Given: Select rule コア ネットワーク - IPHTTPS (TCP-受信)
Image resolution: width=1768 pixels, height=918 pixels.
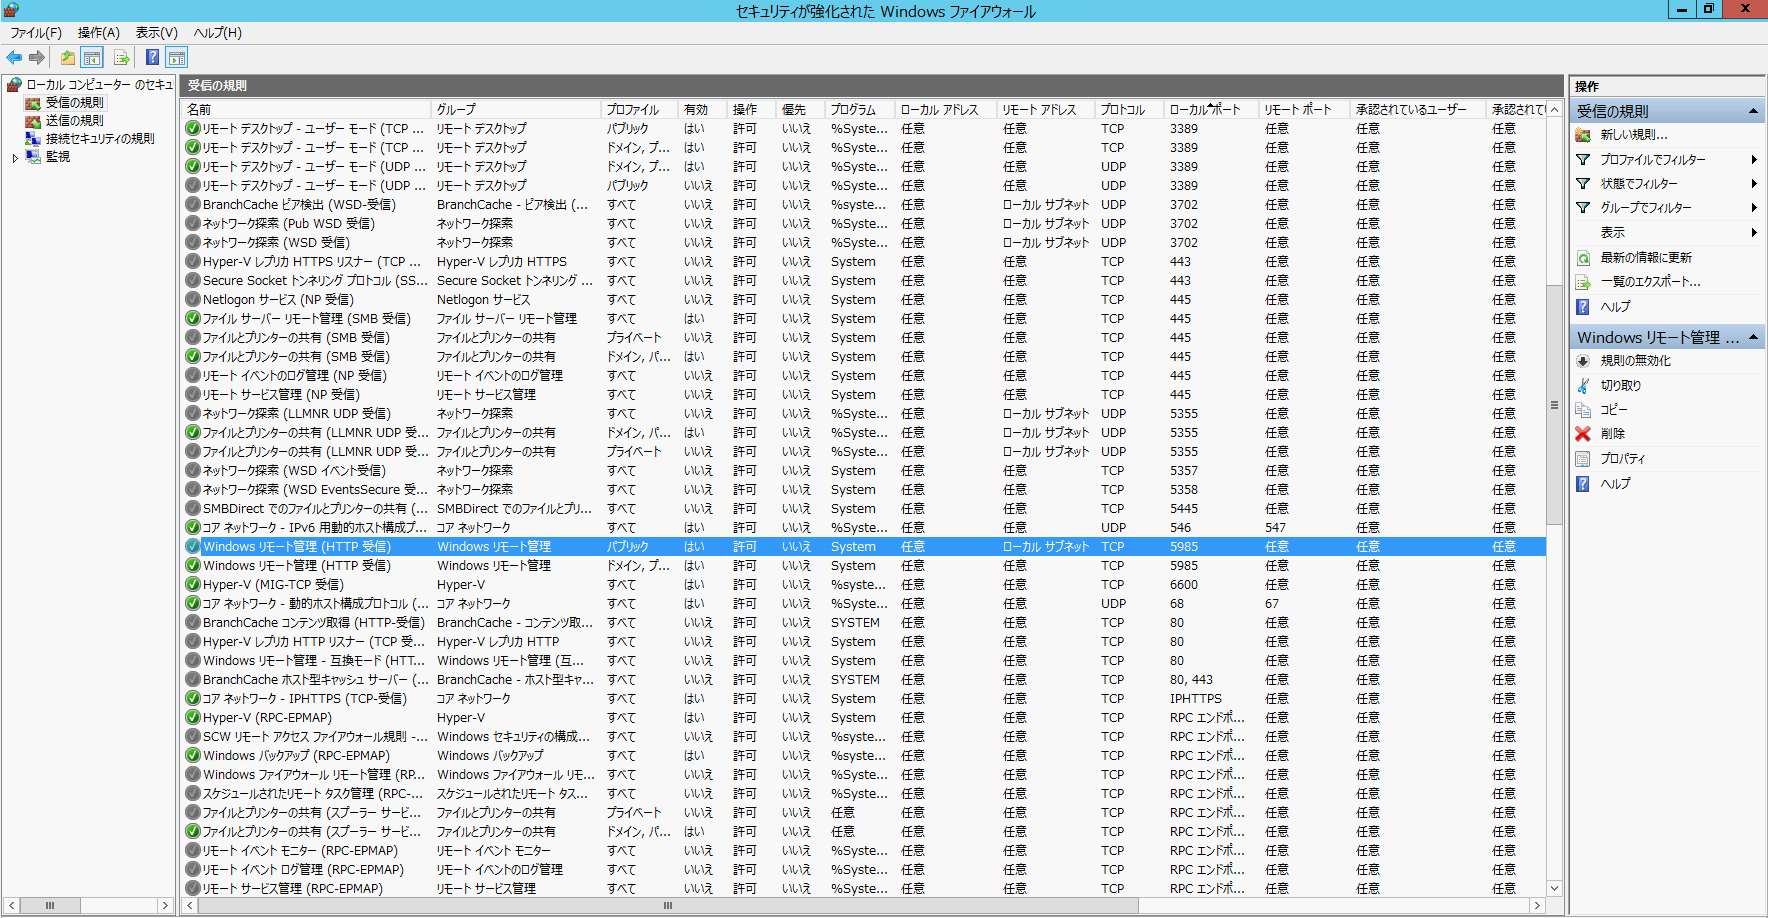Looking at the screenshot, I should pyautogui.click(x=864, y=699).
